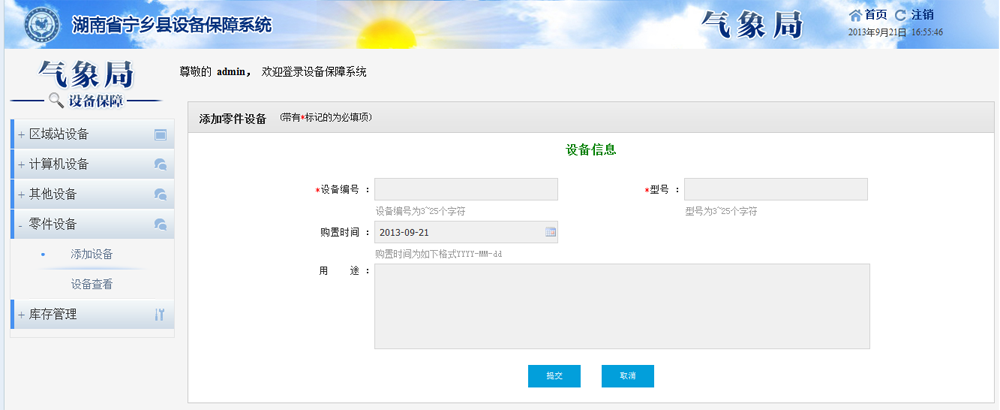Click inside the 用途 text area
1000x410 pixels.
pos(621,306)
